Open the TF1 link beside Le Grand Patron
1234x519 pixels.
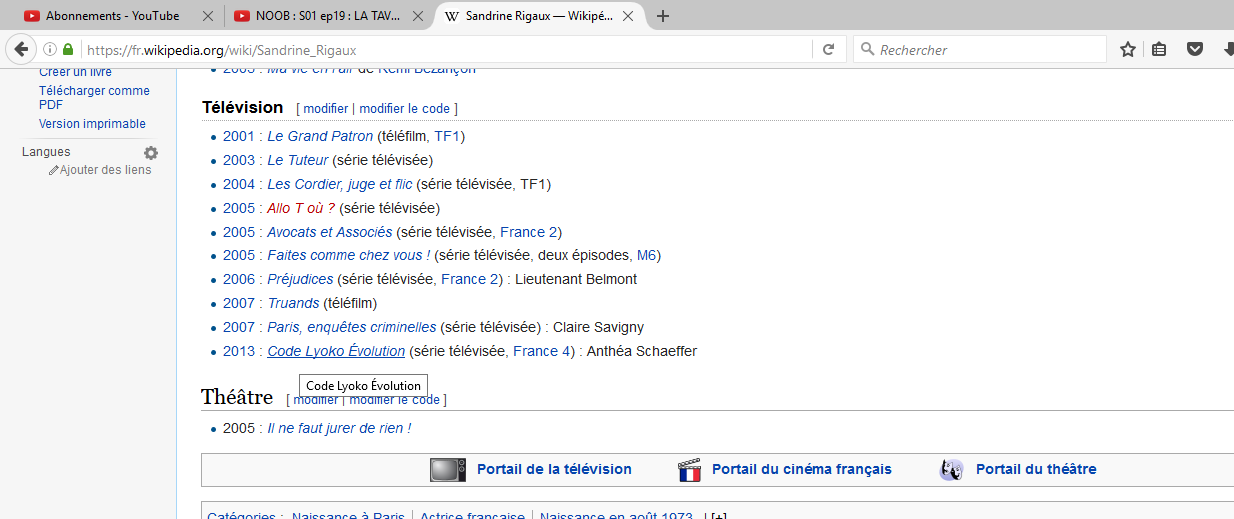[447, 136]
